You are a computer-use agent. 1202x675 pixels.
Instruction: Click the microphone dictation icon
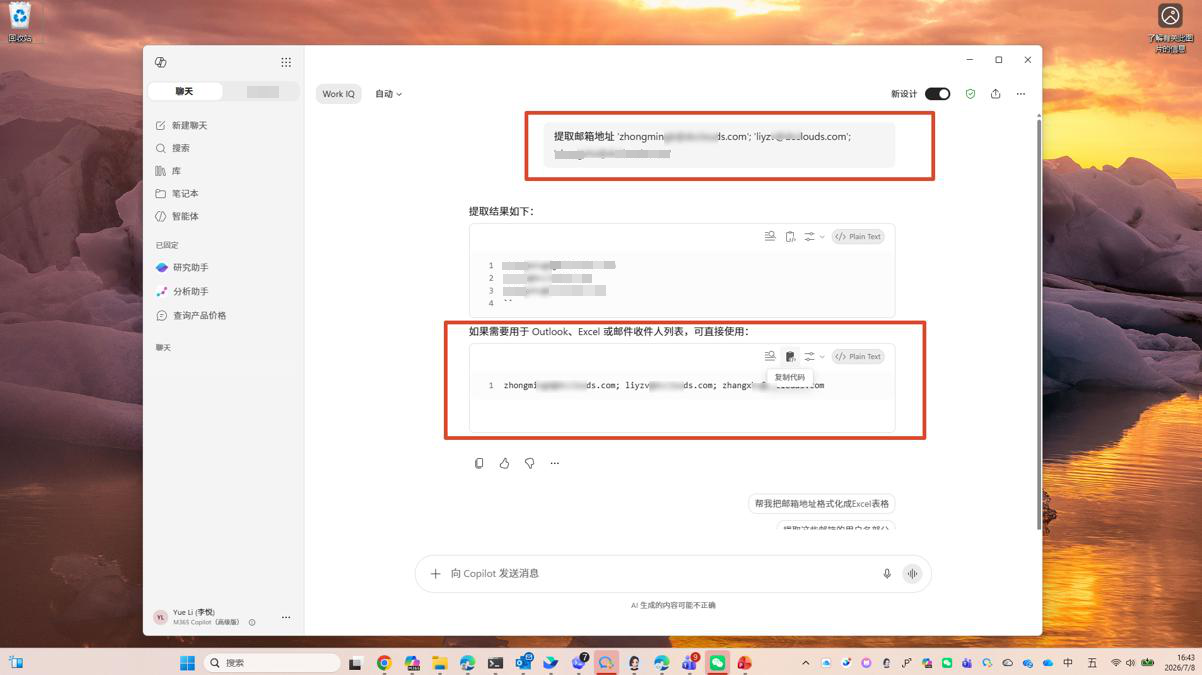click(886, 574)
